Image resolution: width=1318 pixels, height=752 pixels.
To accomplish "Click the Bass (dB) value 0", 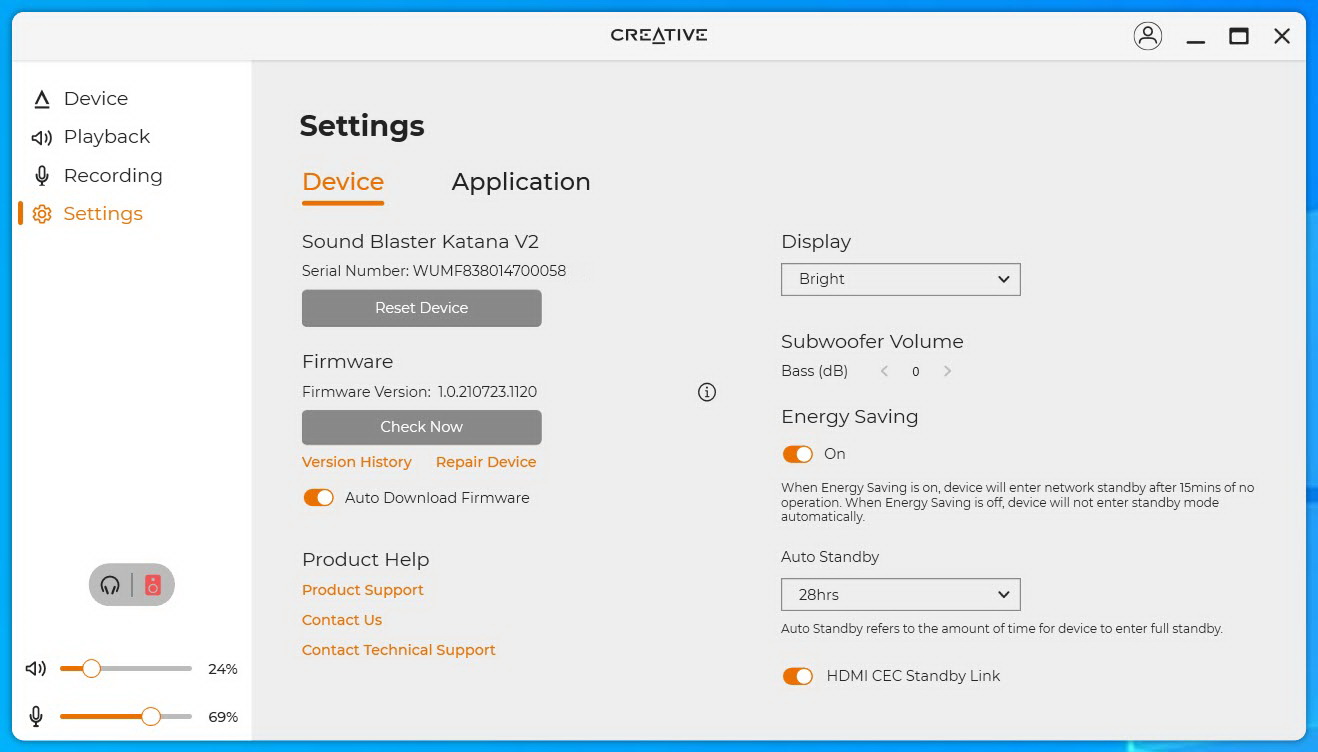I will [x=916, y=372].
